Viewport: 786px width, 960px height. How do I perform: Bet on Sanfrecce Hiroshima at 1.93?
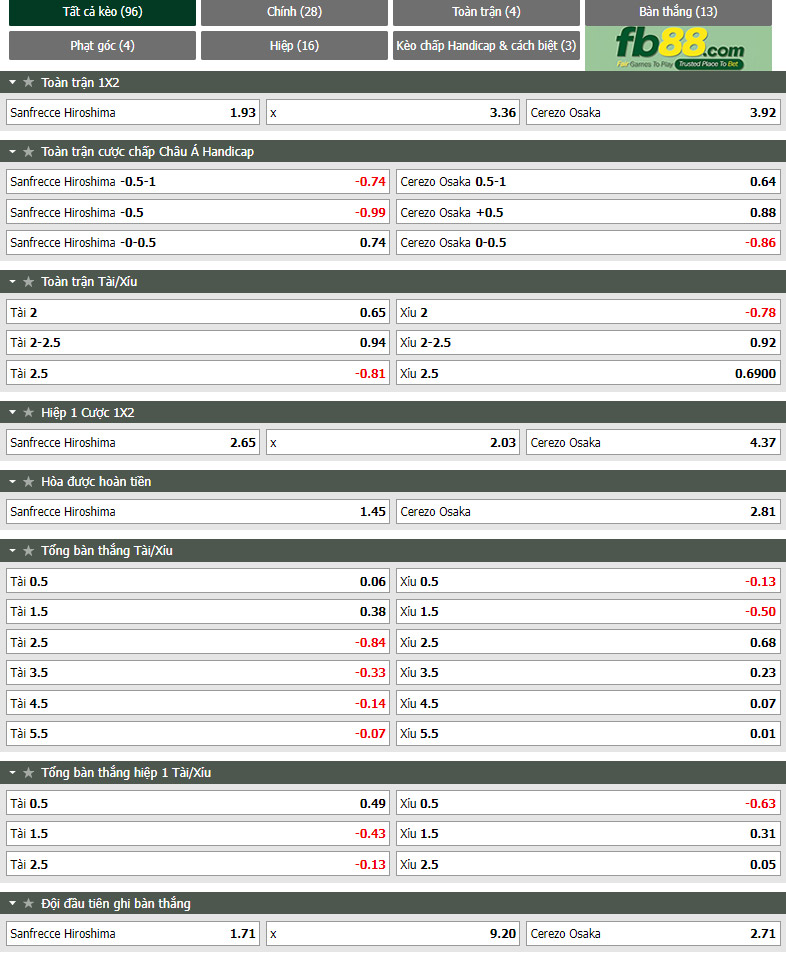pyautogui.click(x=133, y=112)
